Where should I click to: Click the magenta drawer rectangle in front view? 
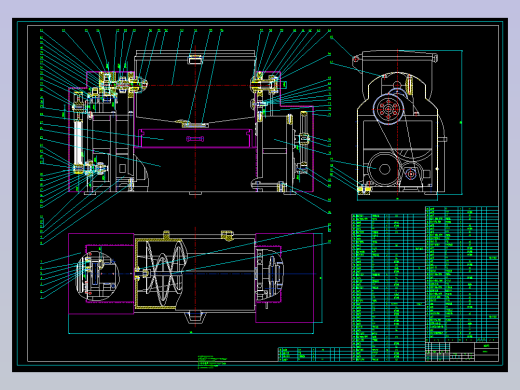pyautogui.click(x=195, y=138)
